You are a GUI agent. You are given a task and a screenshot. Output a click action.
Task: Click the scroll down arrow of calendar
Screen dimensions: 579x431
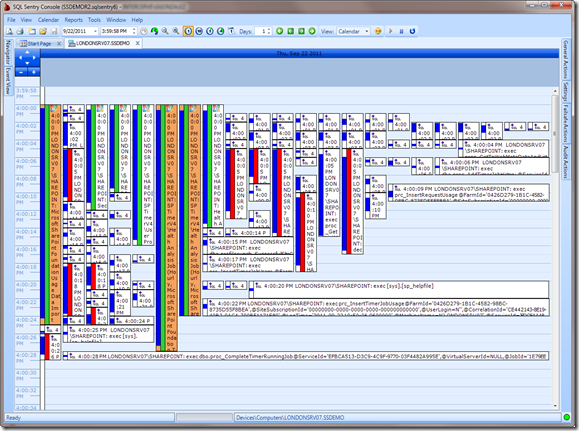555,406
